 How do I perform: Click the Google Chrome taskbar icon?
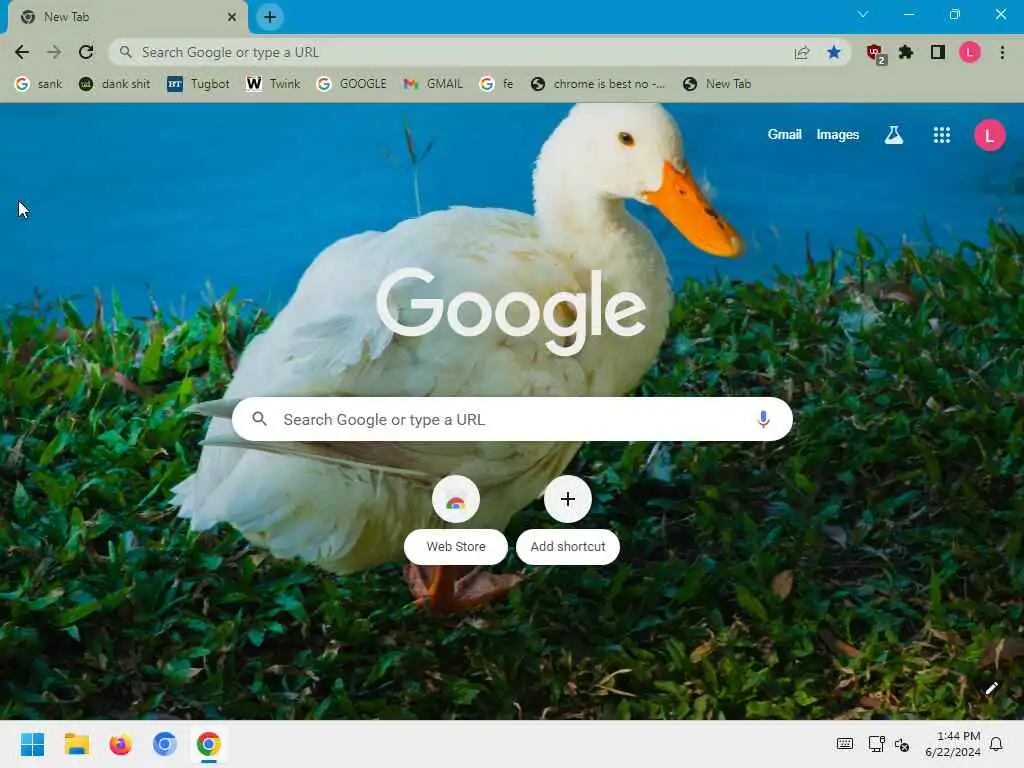[209, 744]
